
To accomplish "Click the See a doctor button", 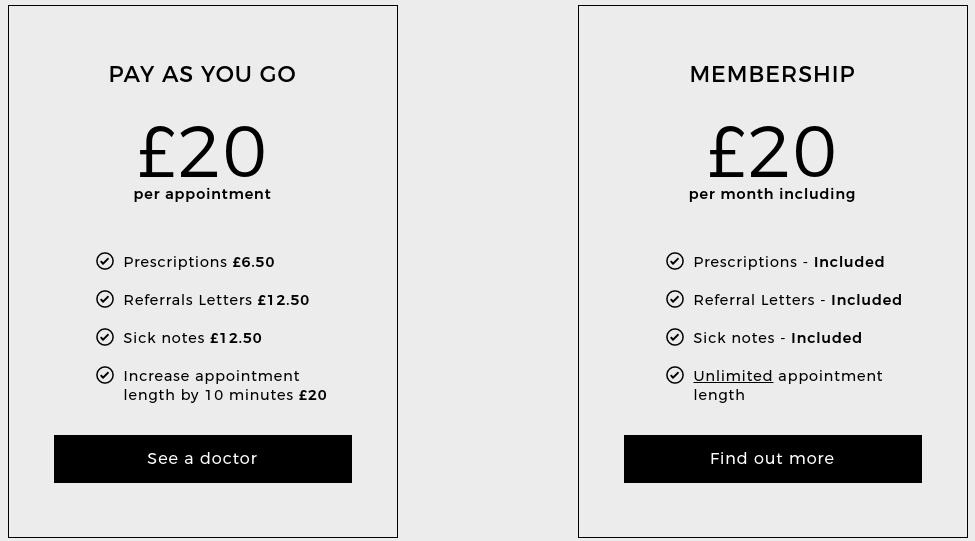I will coord(203,459).
